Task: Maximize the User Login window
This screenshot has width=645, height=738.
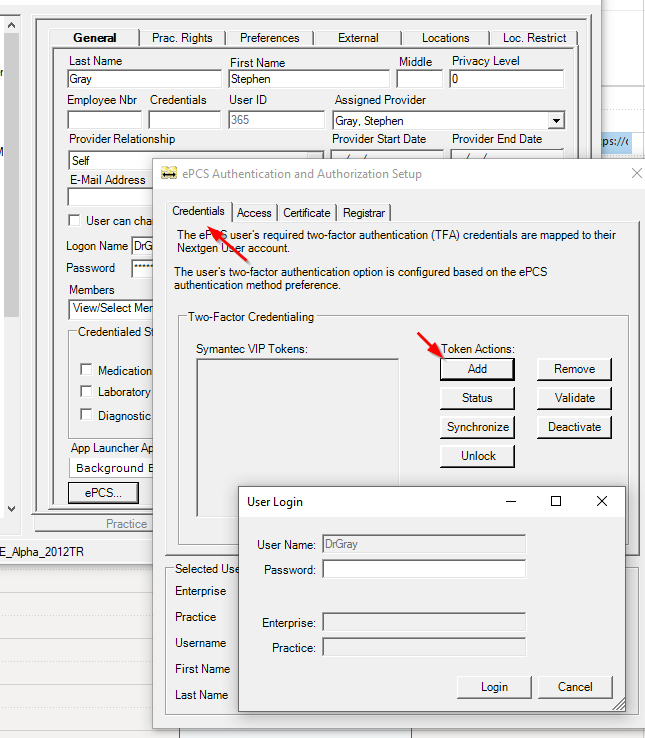Action: tap(556, 501)
